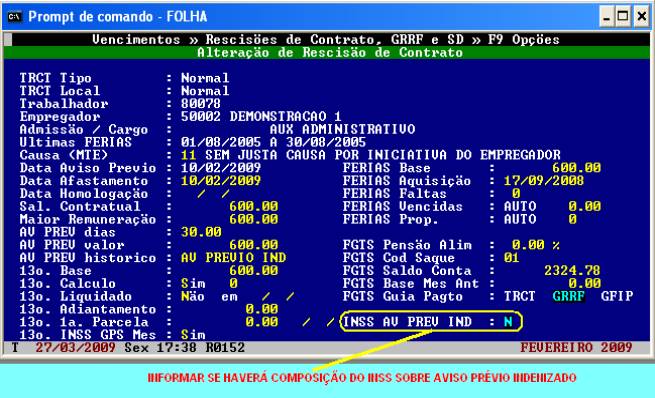This screenshot has width=655, height=398.
Task: Click the TRCT Local Normal value
Action: [x=205, y=91]
